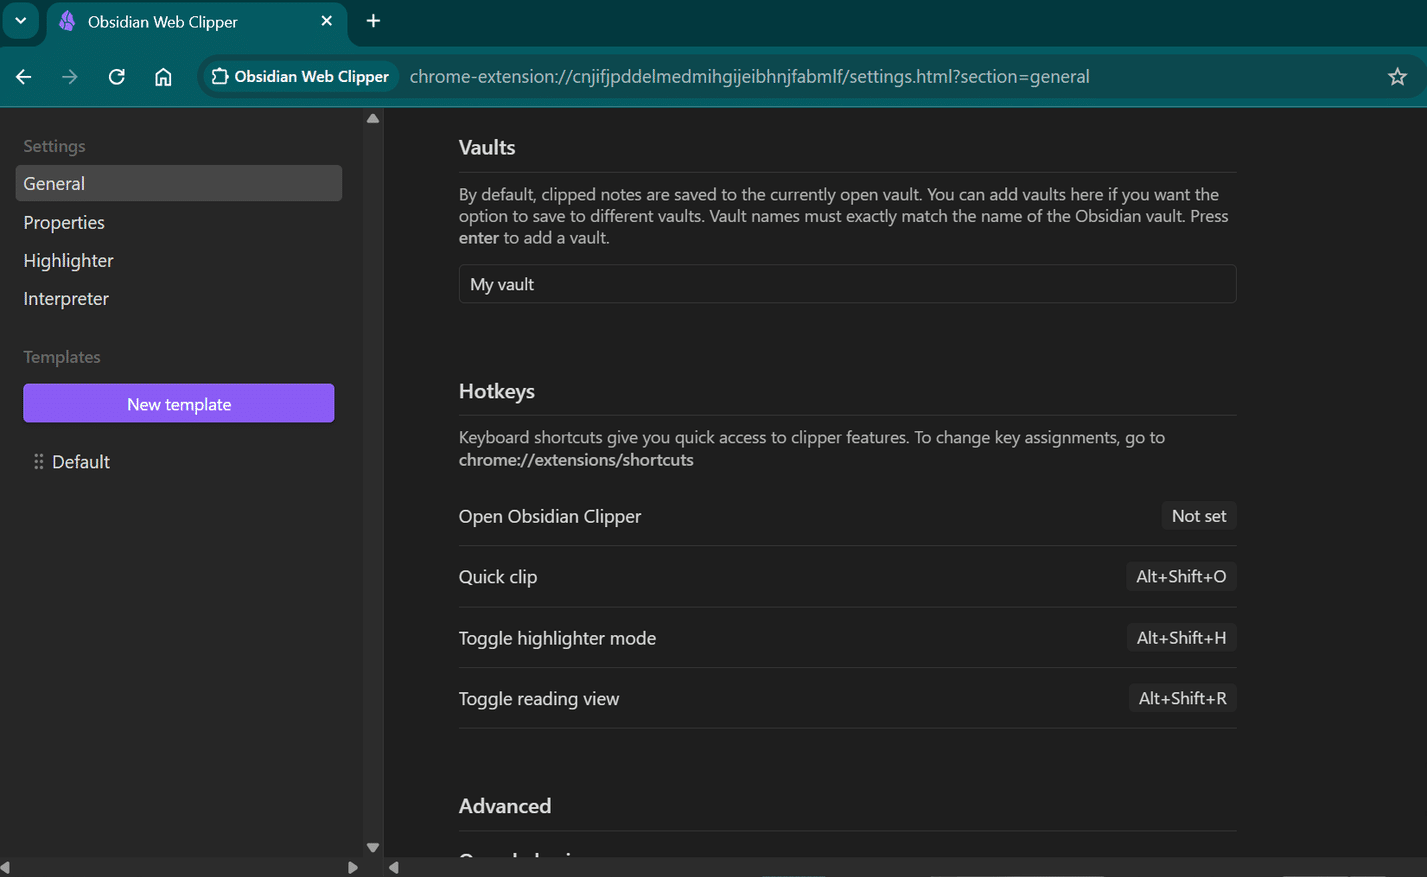
Task: Open the General settings section
Action: [179, 184]
